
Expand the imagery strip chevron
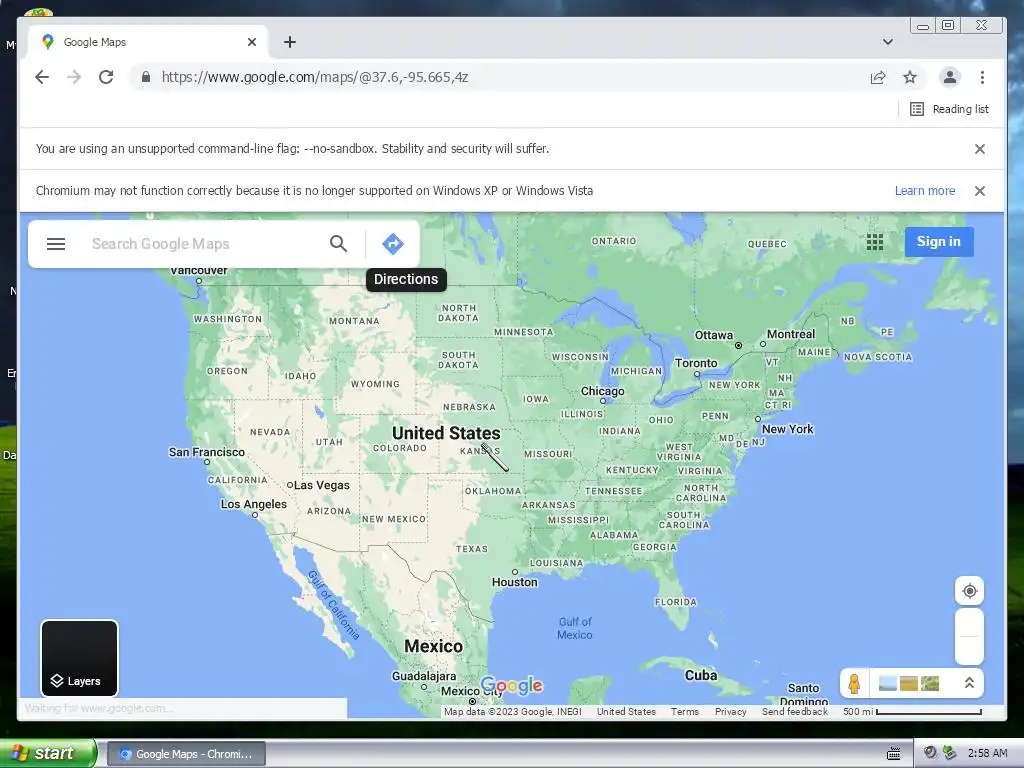pos(969,683)
